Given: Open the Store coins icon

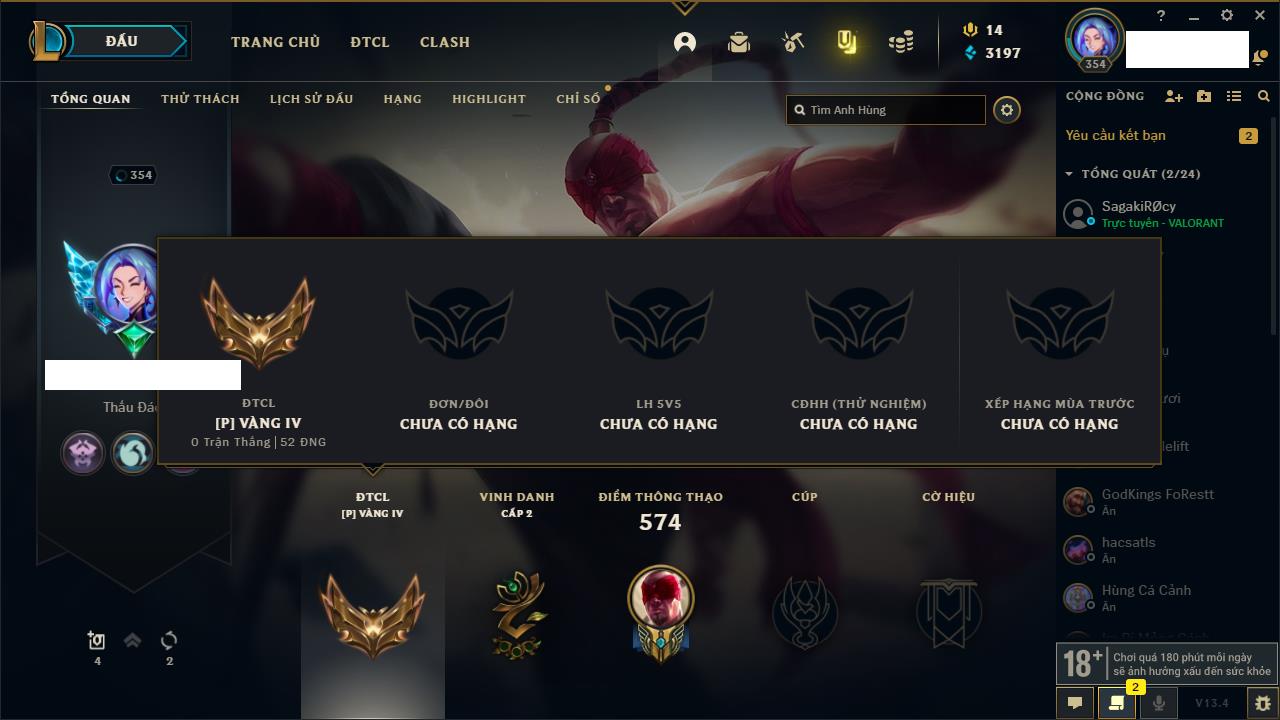Looking at the screenshot, I should click(x=901, y=42).
